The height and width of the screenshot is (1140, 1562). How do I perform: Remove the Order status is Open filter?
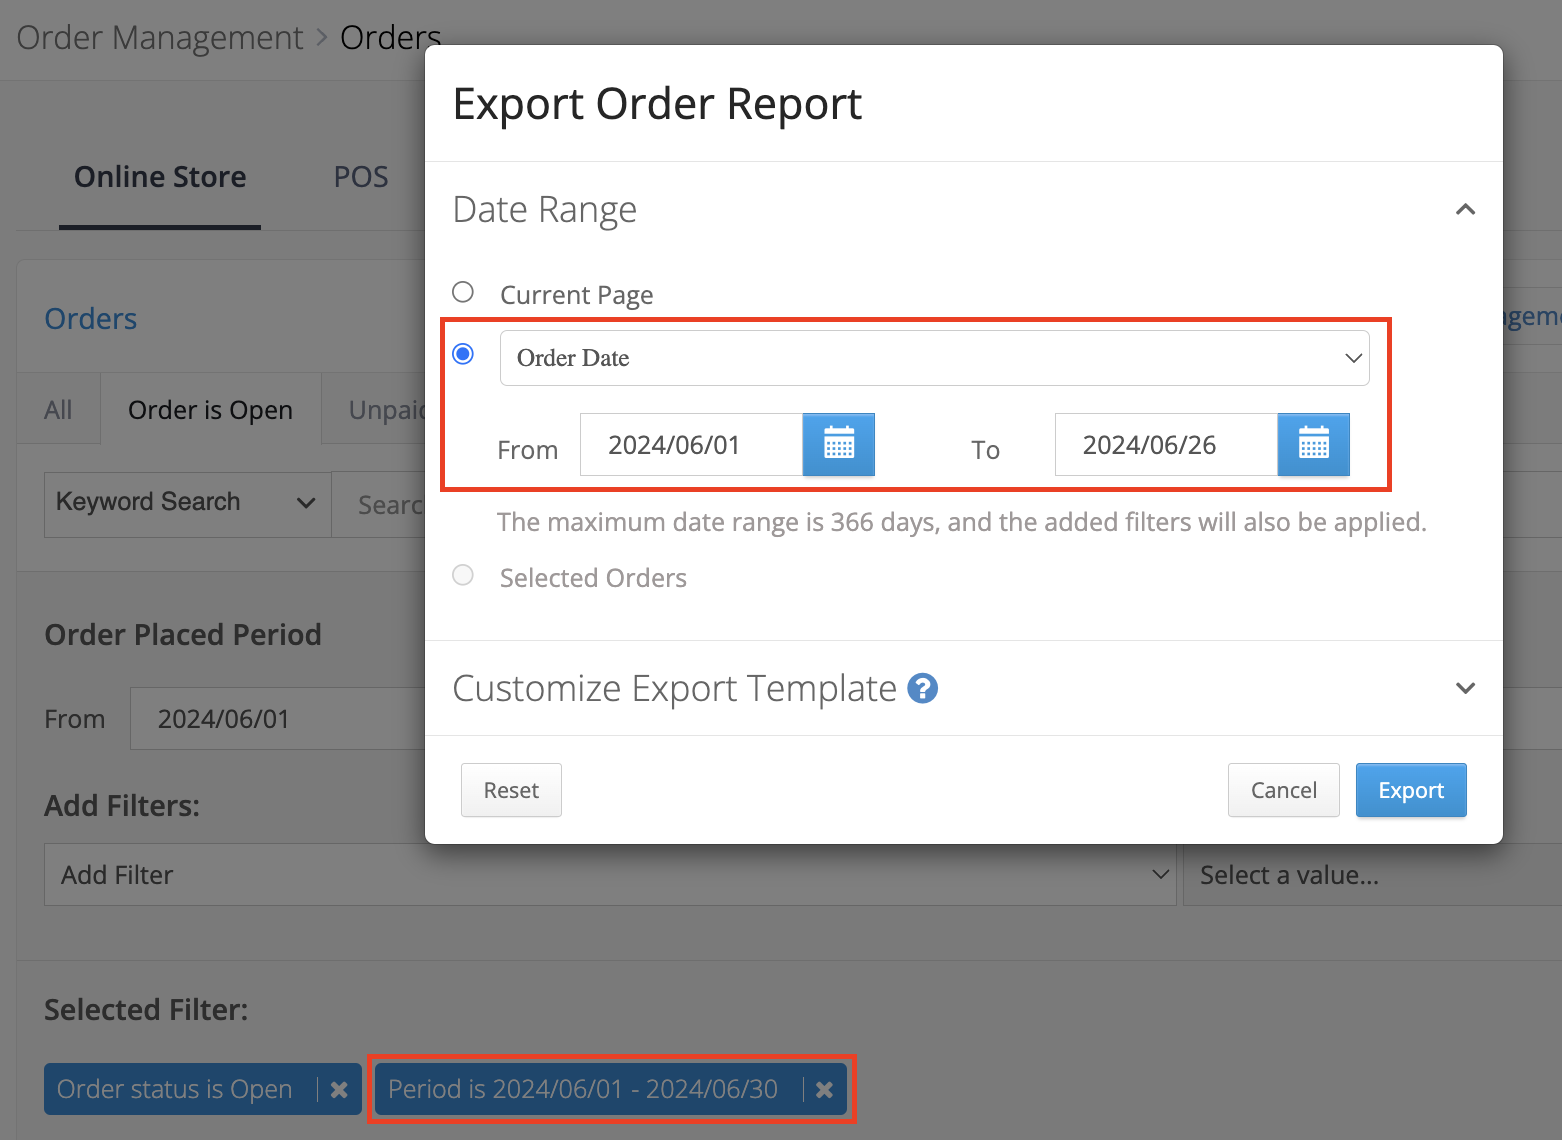tap(339, 1089)
